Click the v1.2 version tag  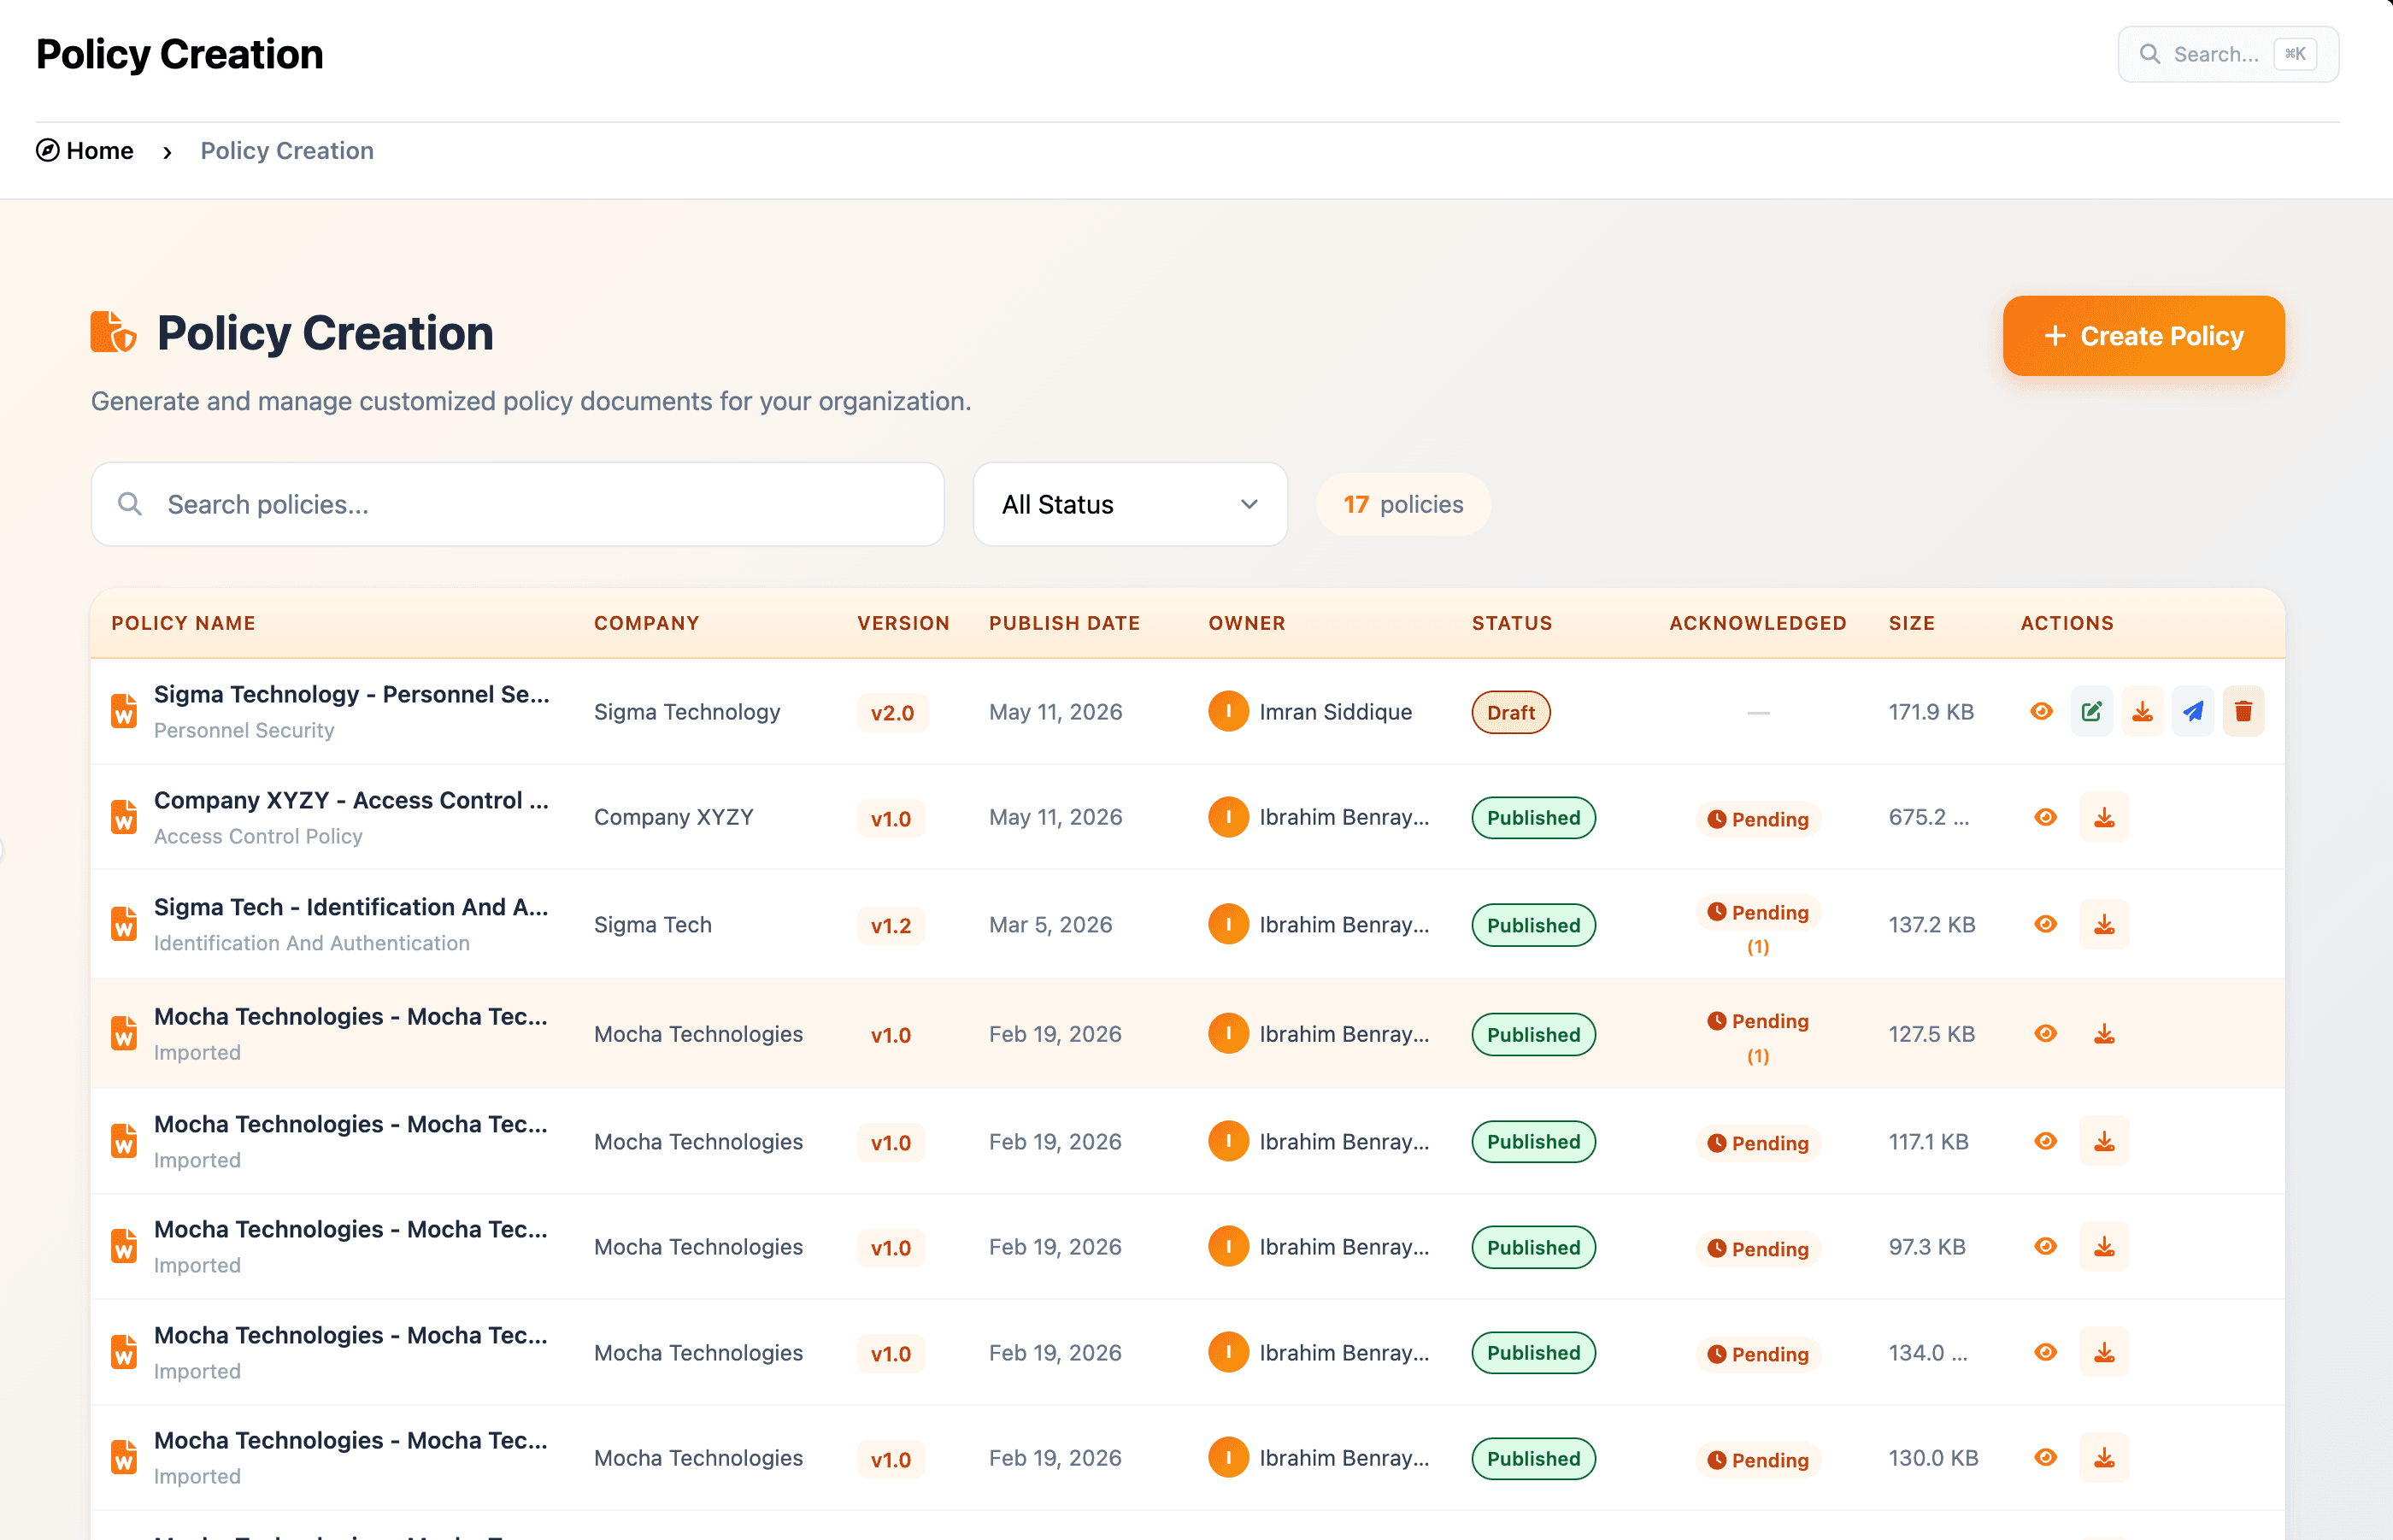pos(890,926)
